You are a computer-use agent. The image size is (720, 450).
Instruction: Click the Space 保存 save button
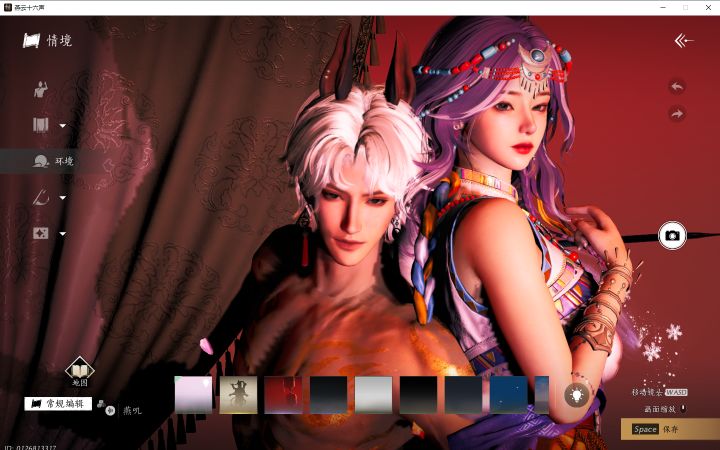point(670,429)
